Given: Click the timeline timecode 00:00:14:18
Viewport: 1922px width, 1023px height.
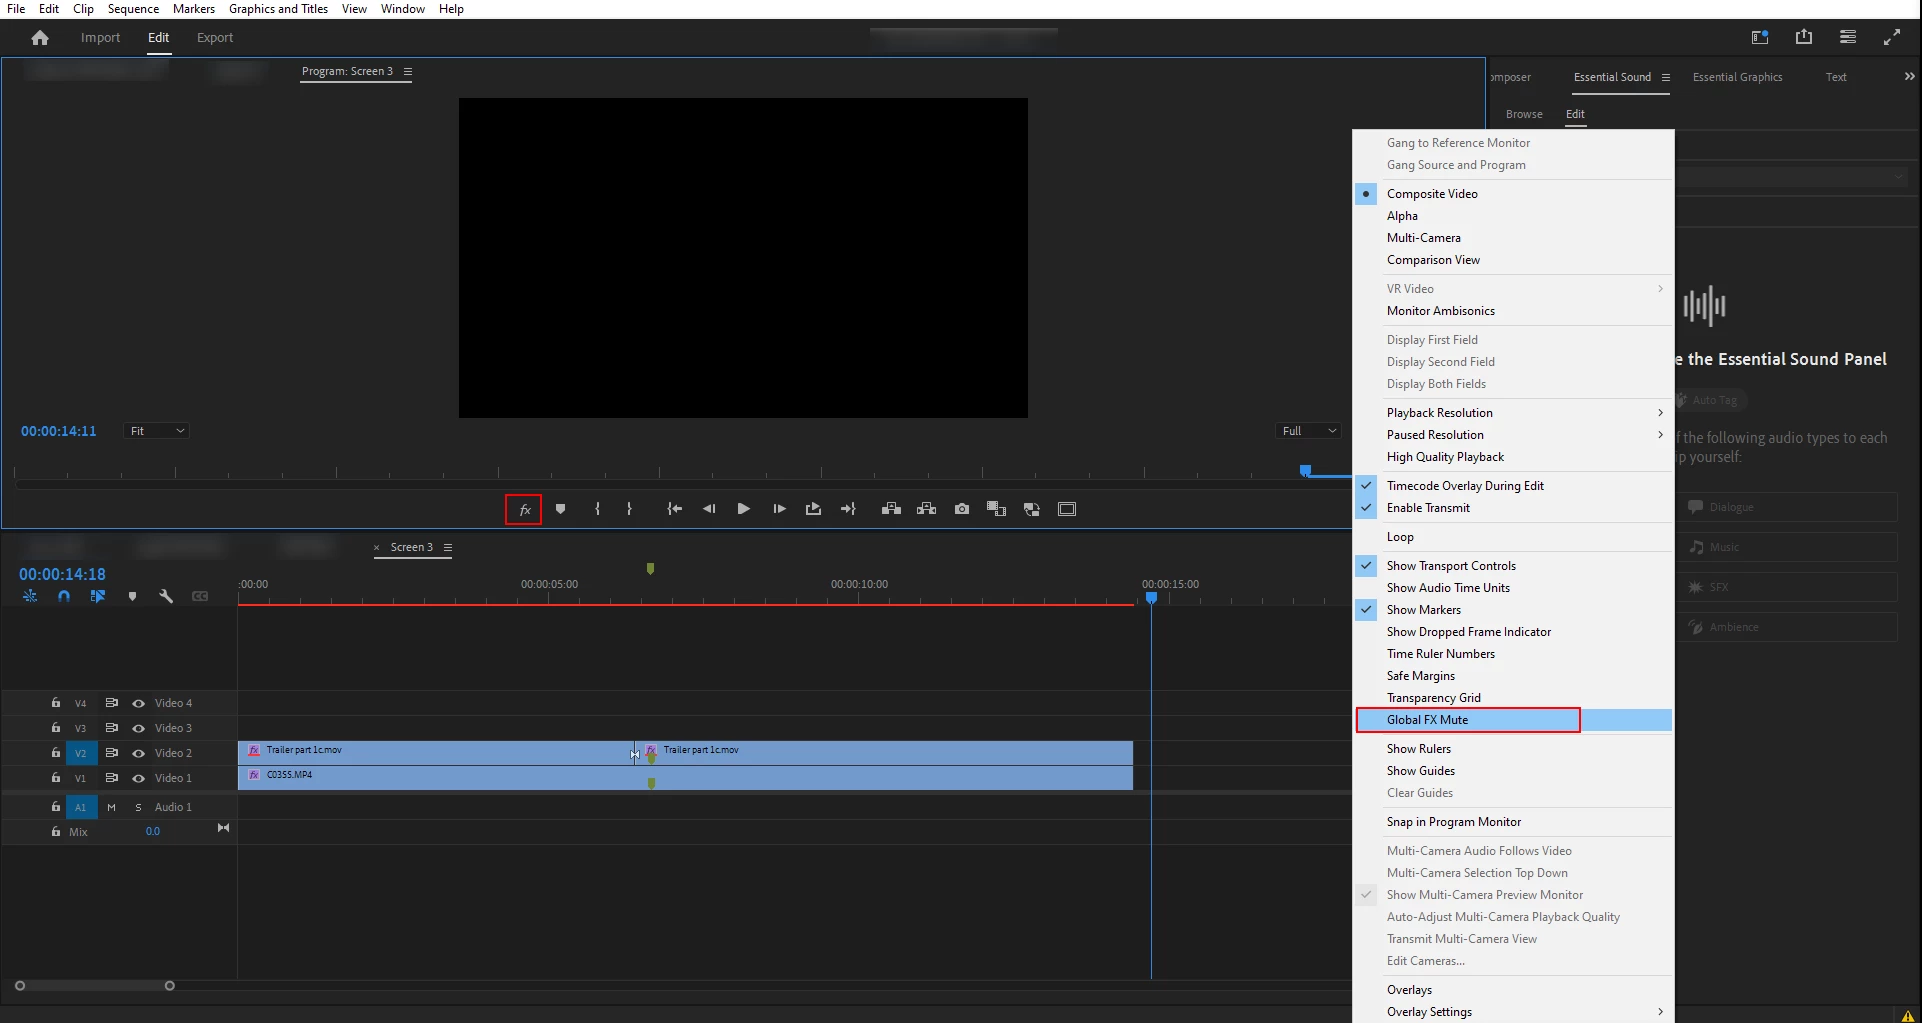Looking at the screenshot, I should tap(62, 574).
